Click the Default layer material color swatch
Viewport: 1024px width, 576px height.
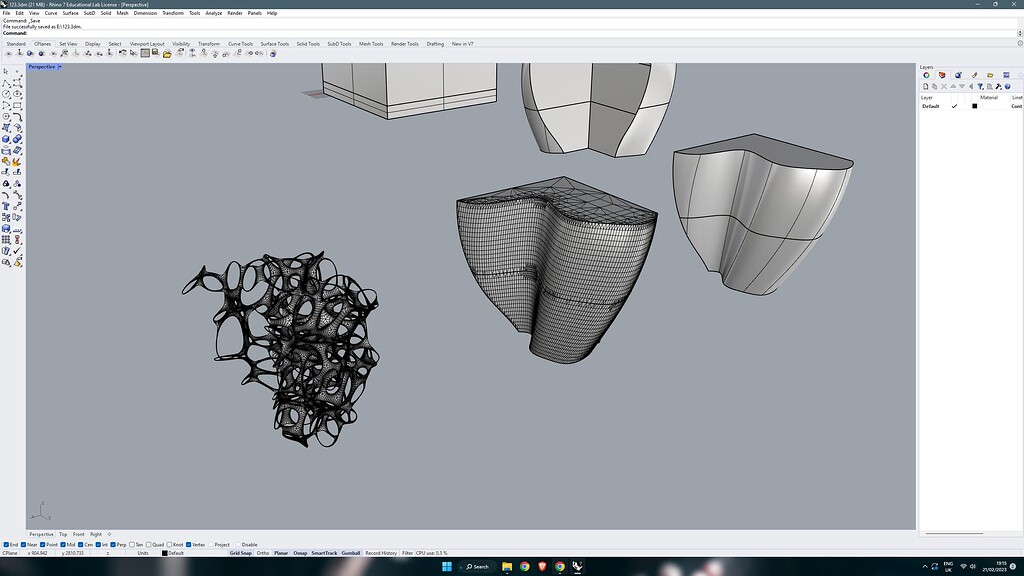pyautogui.click(x=975, y=106)
